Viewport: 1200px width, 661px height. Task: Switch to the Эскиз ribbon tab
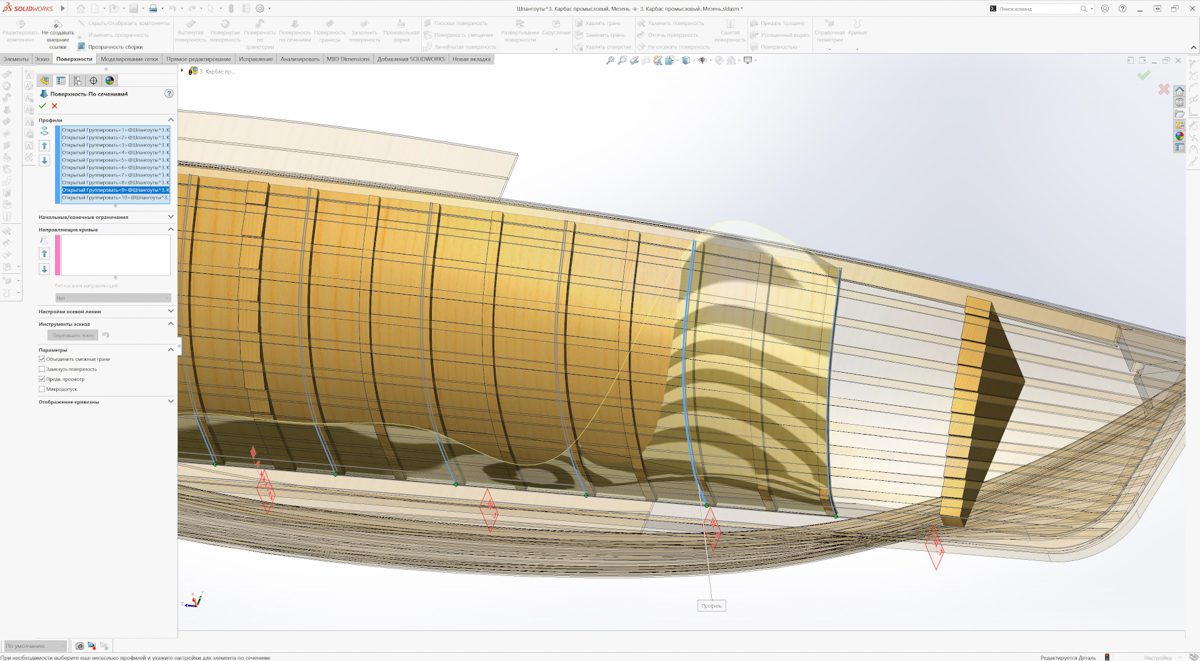(x=42, y=59)
